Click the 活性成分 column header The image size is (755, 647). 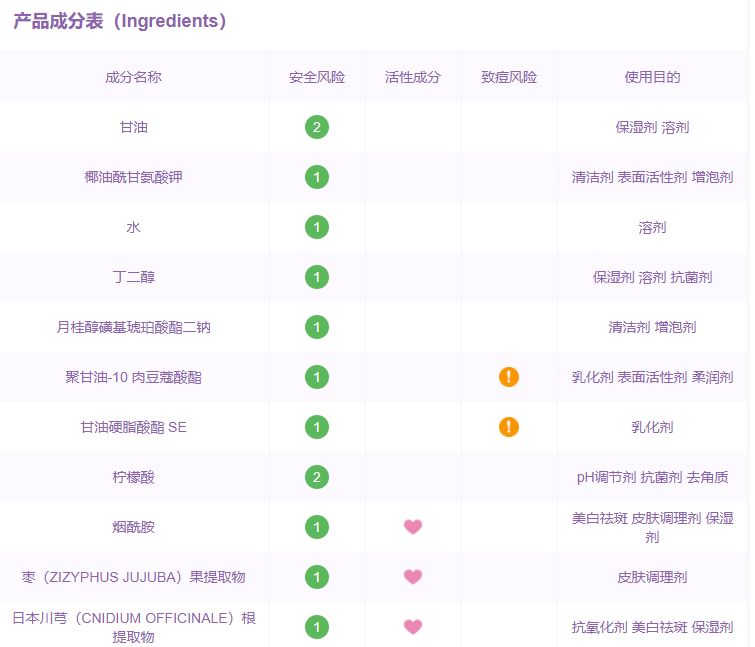coord(413,77)
